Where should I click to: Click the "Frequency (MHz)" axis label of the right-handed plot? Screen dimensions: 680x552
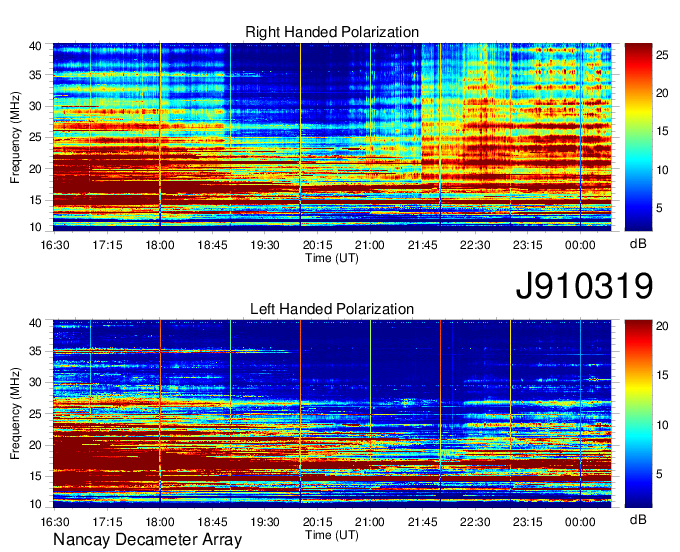[15, 137]
